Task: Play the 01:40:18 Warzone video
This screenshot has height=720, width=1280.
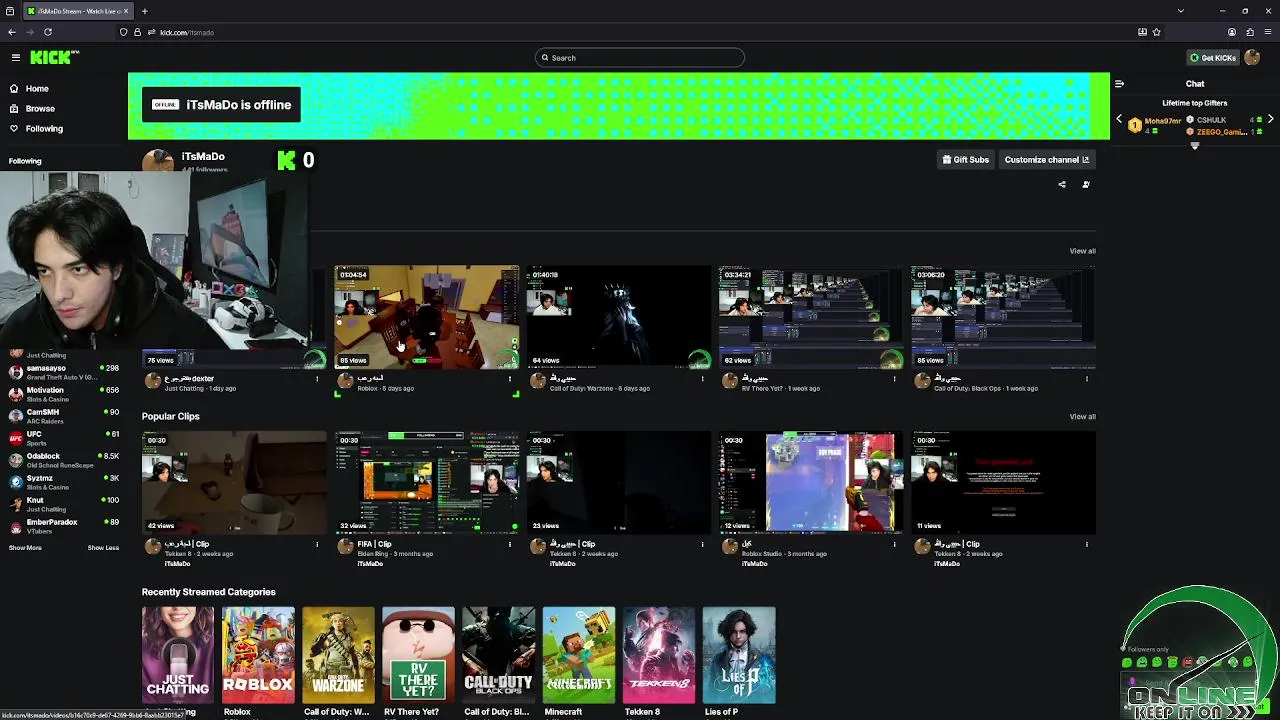Action: (619, 317)
